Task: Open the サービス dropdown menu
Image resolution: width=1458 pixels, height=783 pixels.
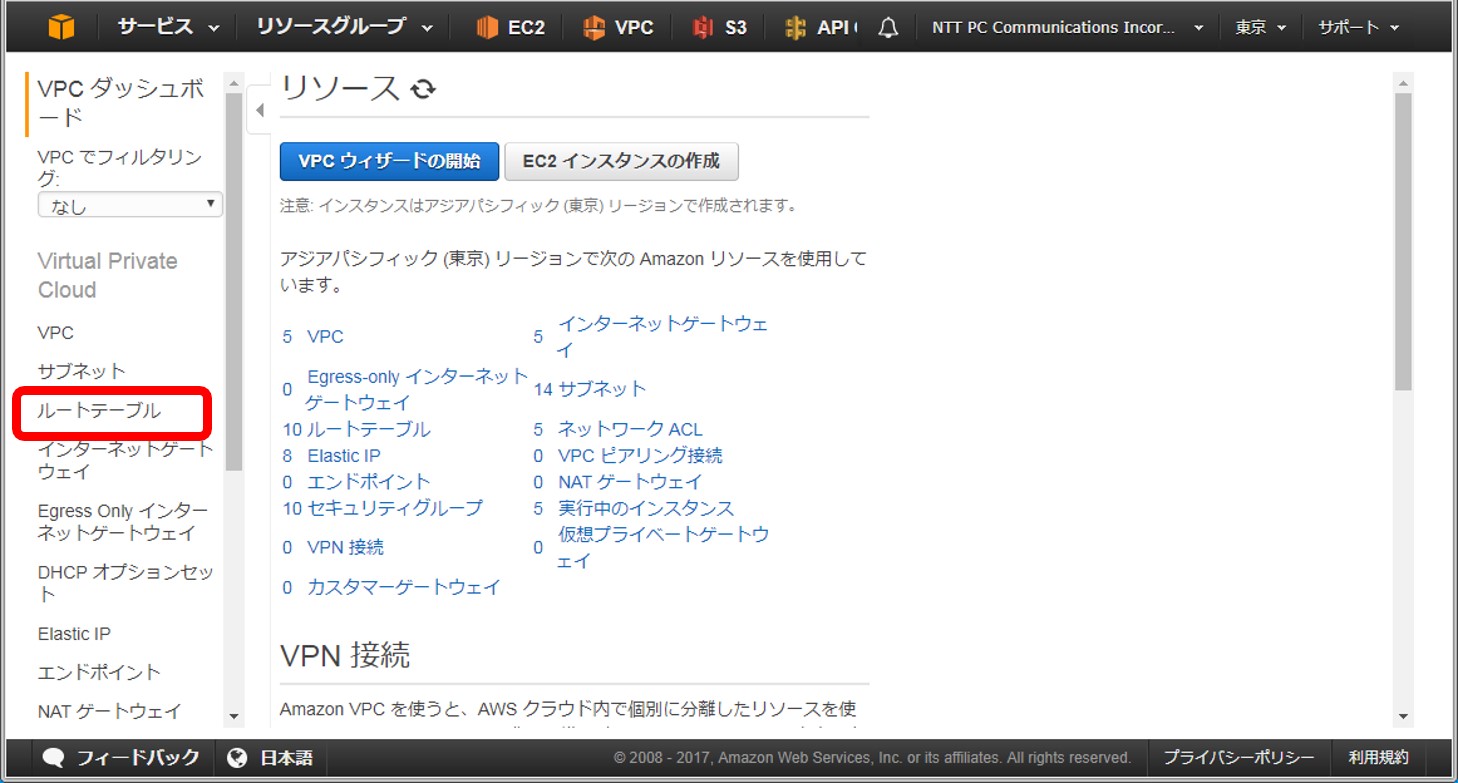Action: click(168, 27)
